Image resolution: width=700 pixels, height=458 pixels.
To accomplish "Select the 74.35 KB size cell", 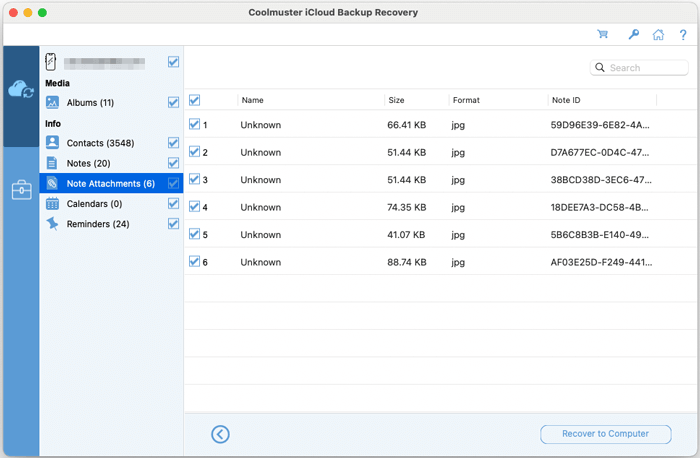I will point(406,207).
